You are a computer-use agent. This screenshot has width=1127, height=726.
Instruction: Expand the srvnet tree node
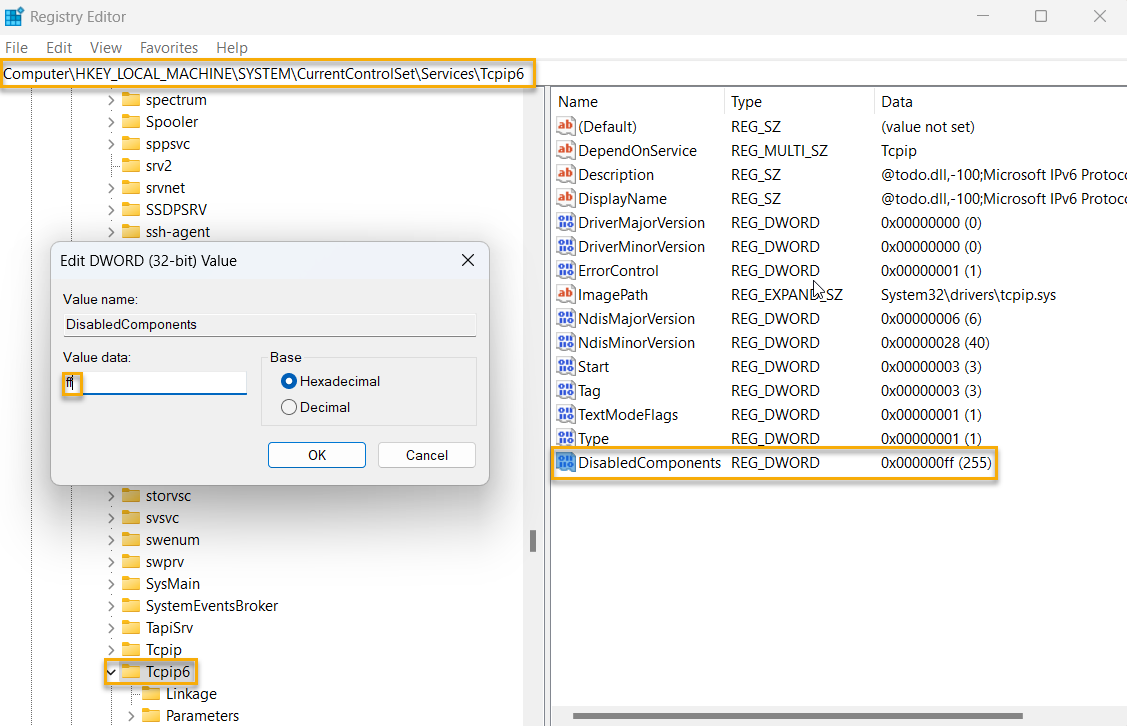pyautogui.click(x=110, y=187)
